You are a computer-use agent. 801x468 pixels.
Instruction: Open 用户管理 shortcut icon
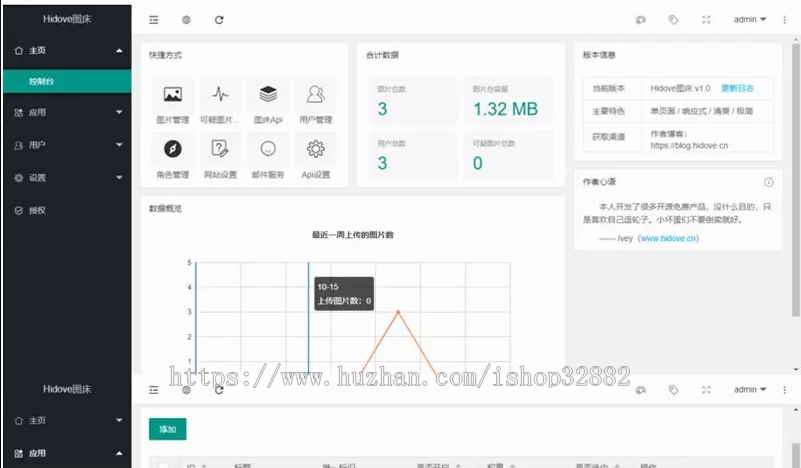[x=316, y=94]
